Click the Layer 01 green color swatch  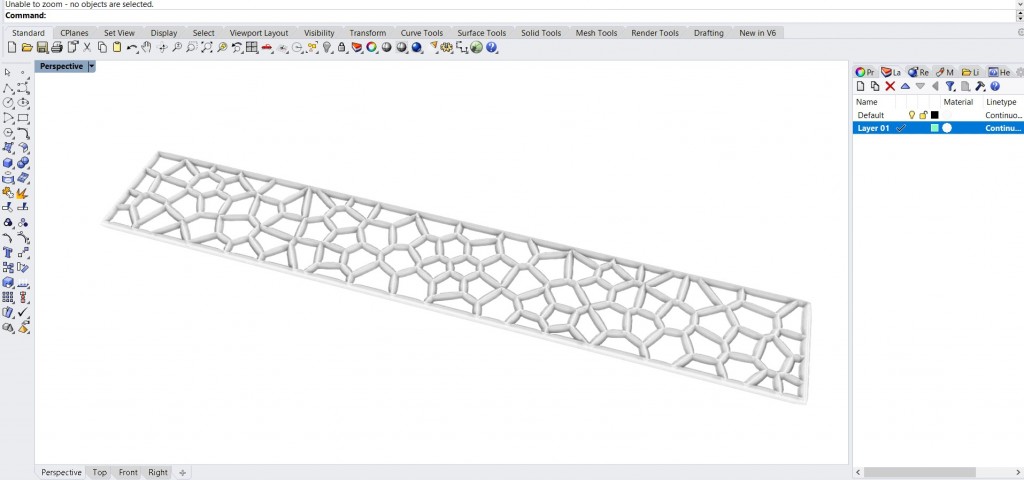tap(934, 129)
